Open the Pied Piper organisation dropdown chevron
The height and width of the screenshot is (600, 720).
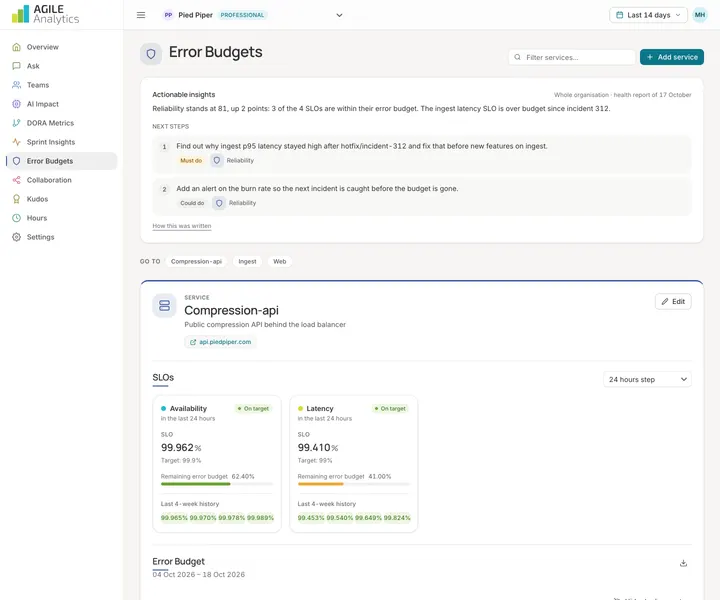coord(339,15)
